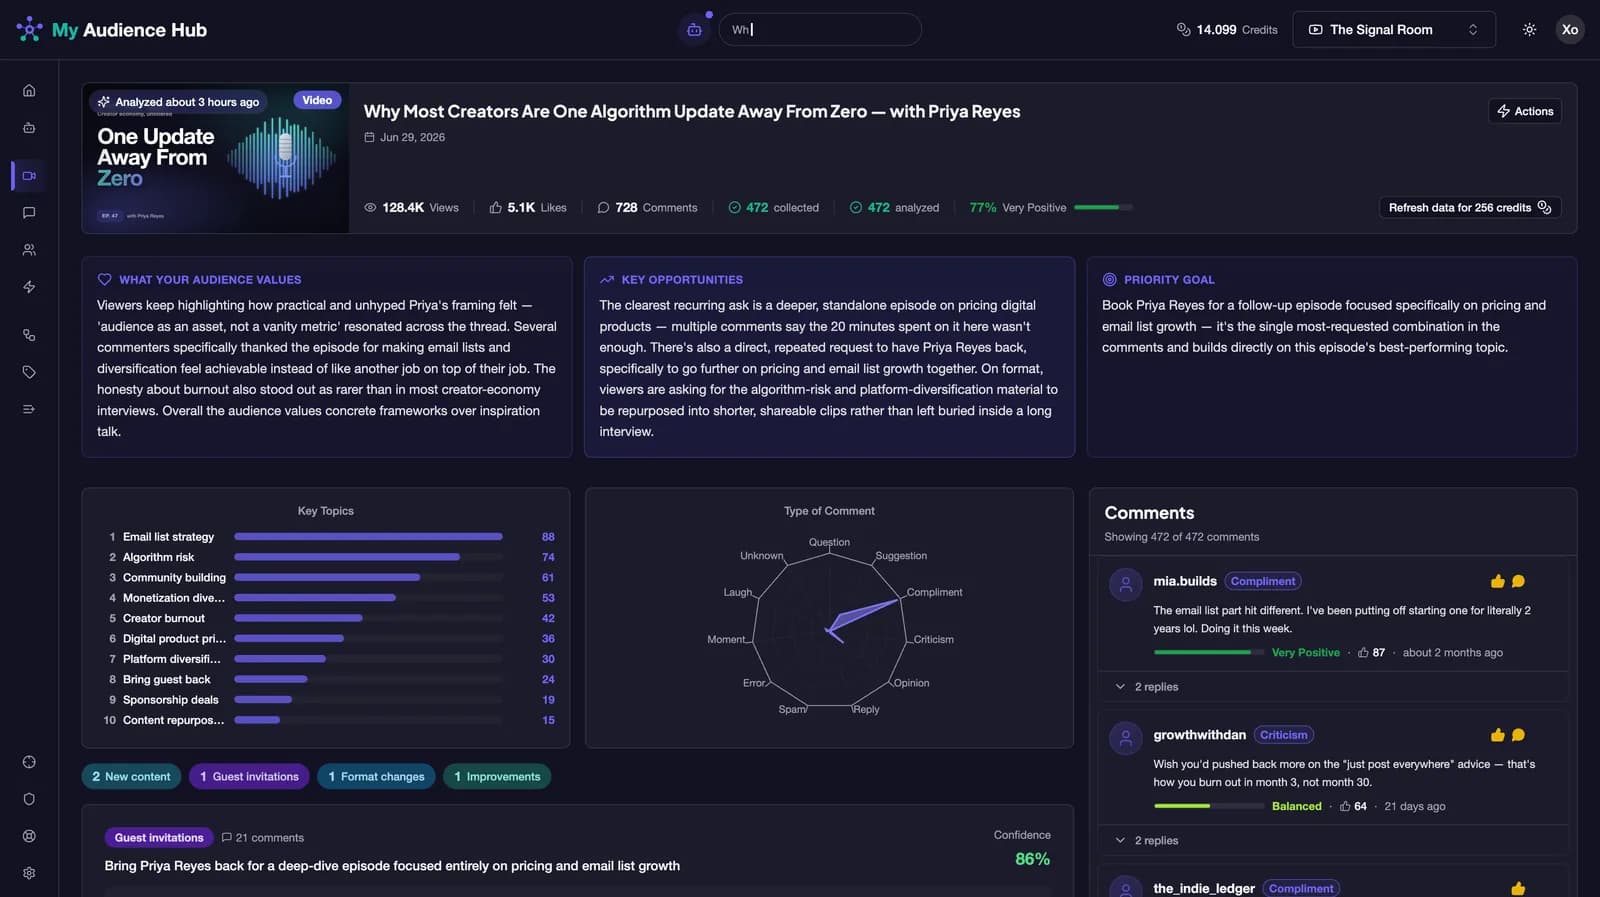Open the Actions menu
Viewport: 1600px width, 897px height.
tap(1525, 111)
